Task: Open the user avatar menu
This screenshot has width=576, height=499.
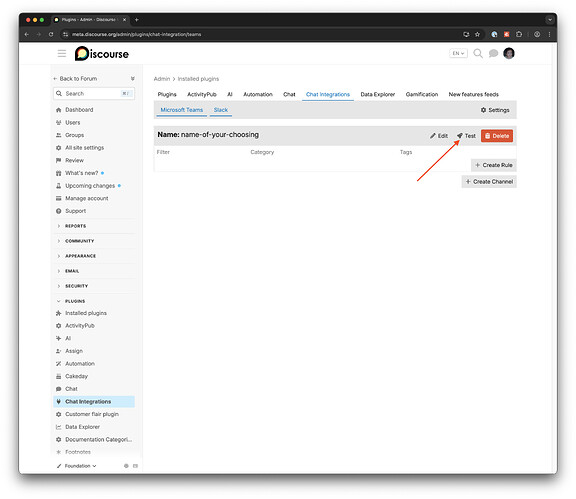Action: click(509, 53)
